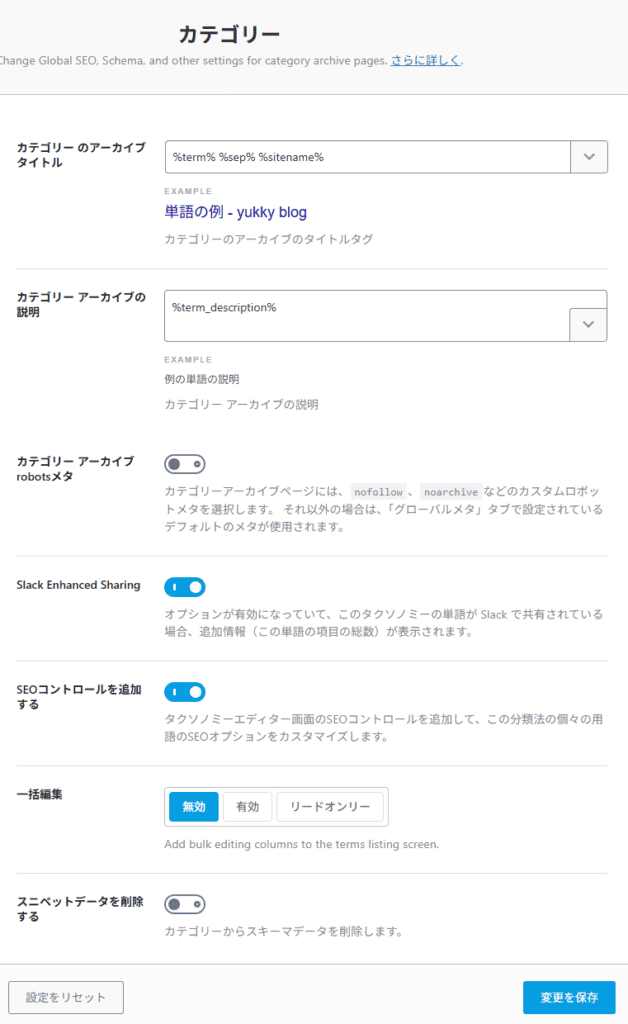Open the さらに詳しく link

click(425, 60)
